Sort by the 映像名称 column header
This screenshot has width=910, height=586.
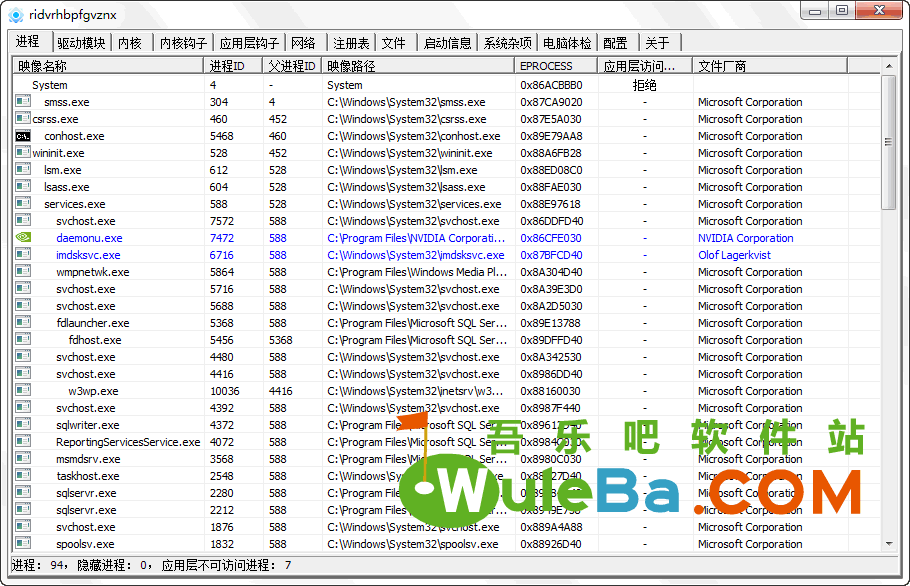pos(109,66)
